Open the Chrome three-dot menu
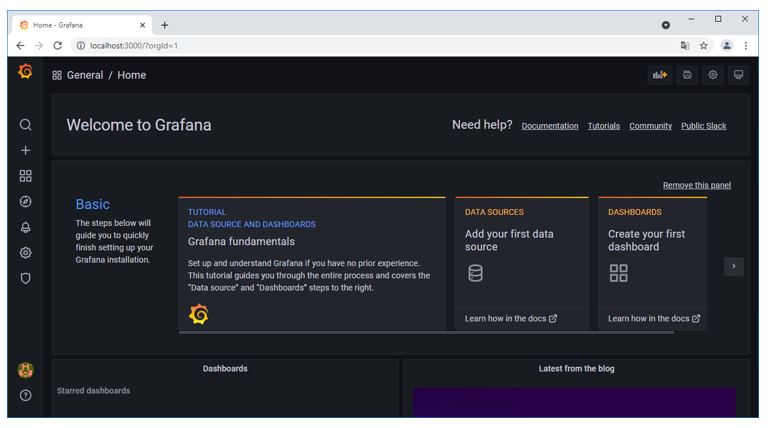The width and height of the screenshot is (770, 428). pos(746,46)
